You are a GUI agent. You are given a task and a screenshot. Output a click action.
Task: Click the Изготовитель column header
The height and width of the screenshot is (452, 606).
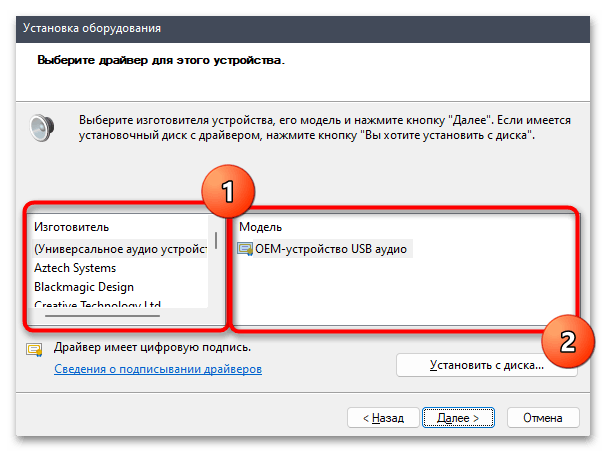[x=71, y=227]
